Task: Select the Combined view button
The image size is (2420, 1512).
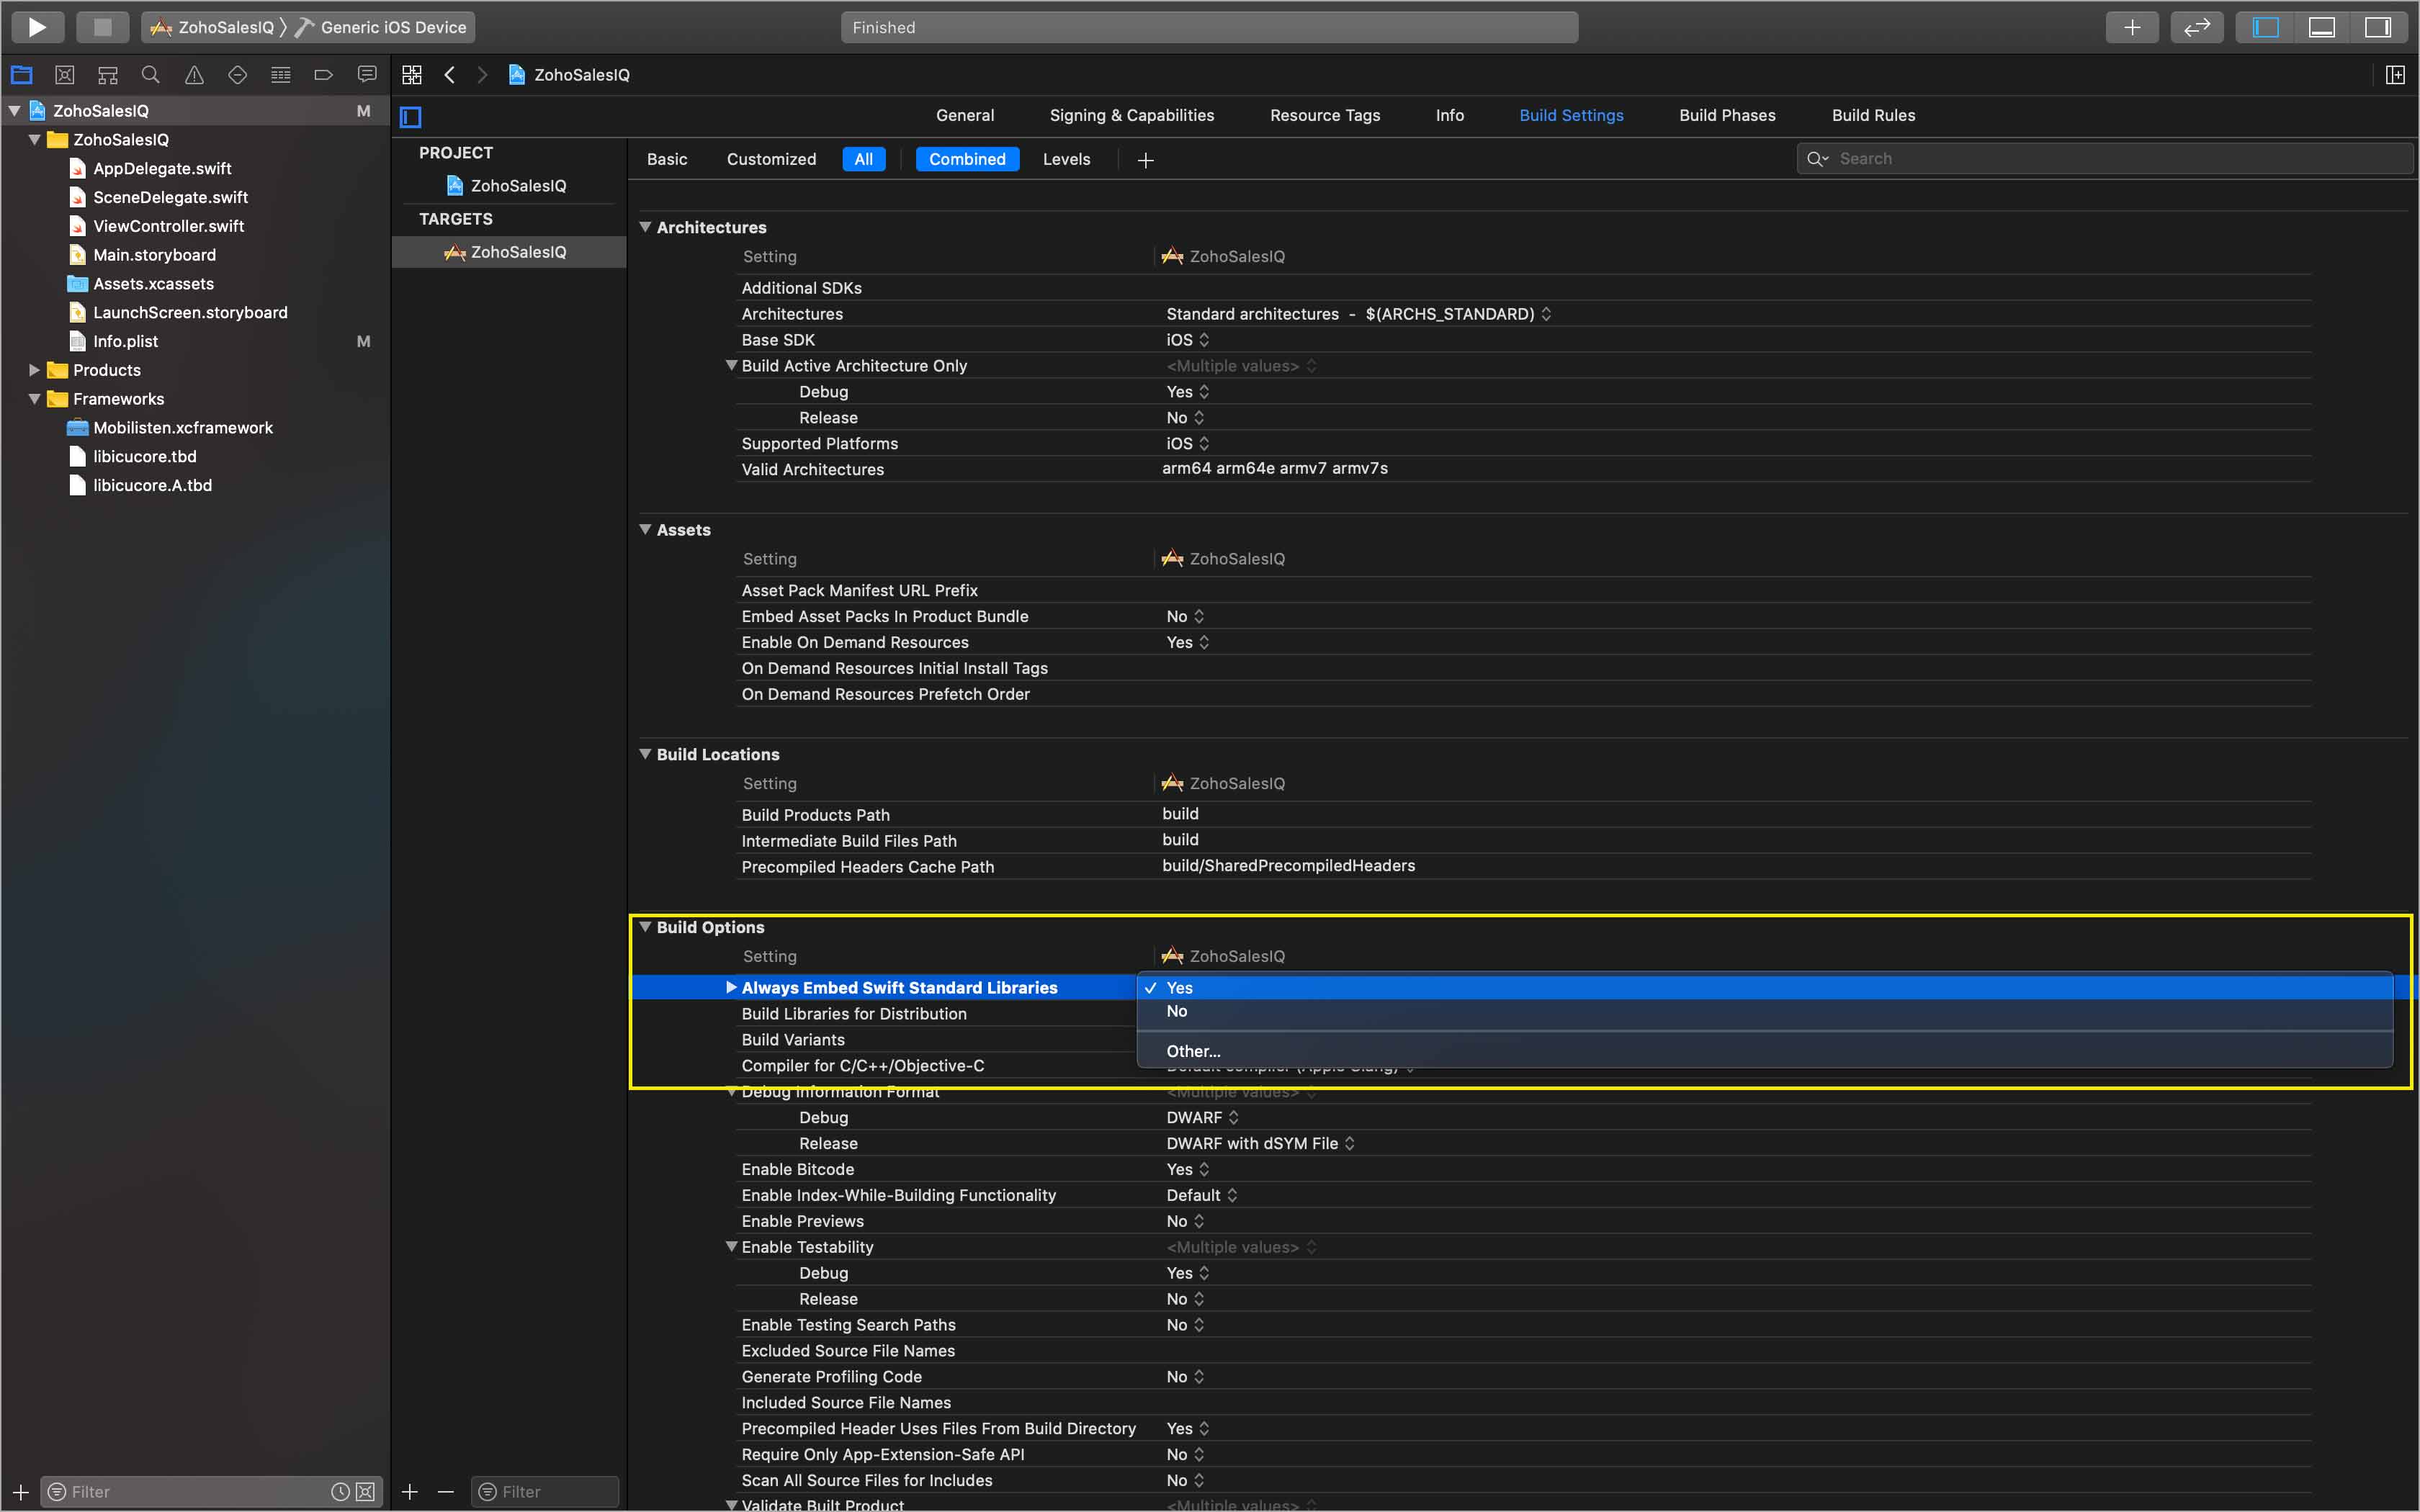Action: [x=967, y=159]
